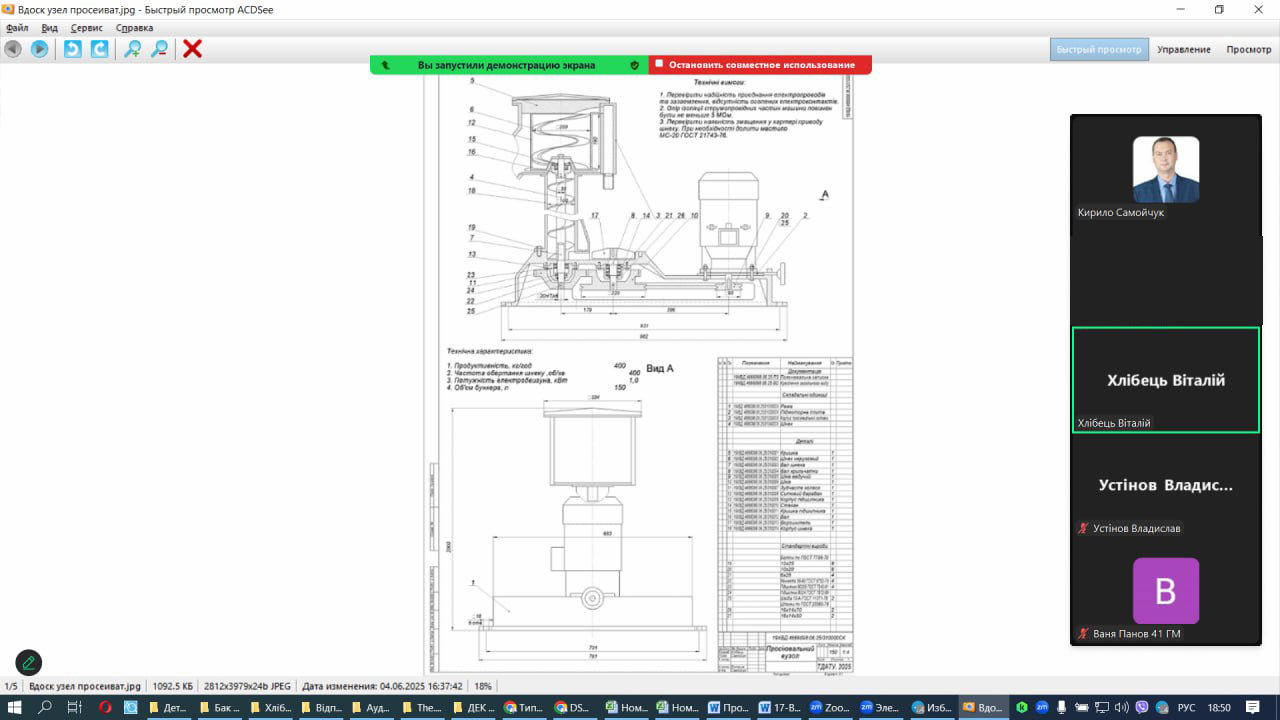Go to the previous image
The width and height of the screenshot is (1280, 720).
click(x=13, y=49)
